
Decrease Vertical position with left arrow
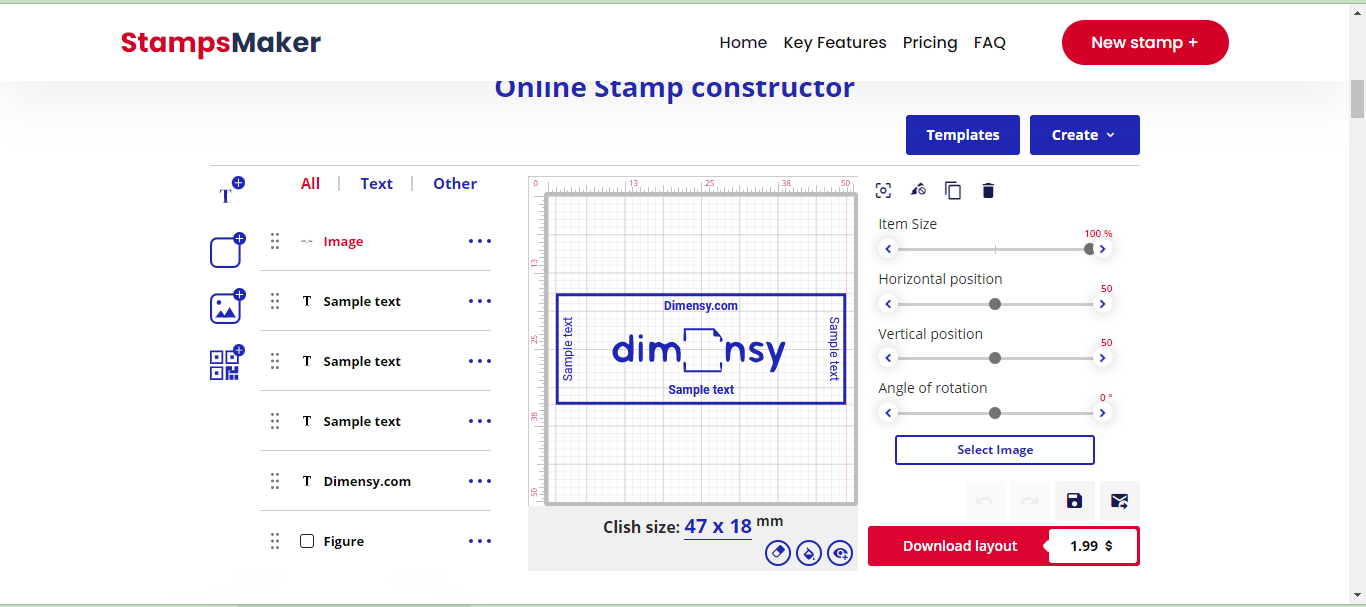[x=887, y=358]
